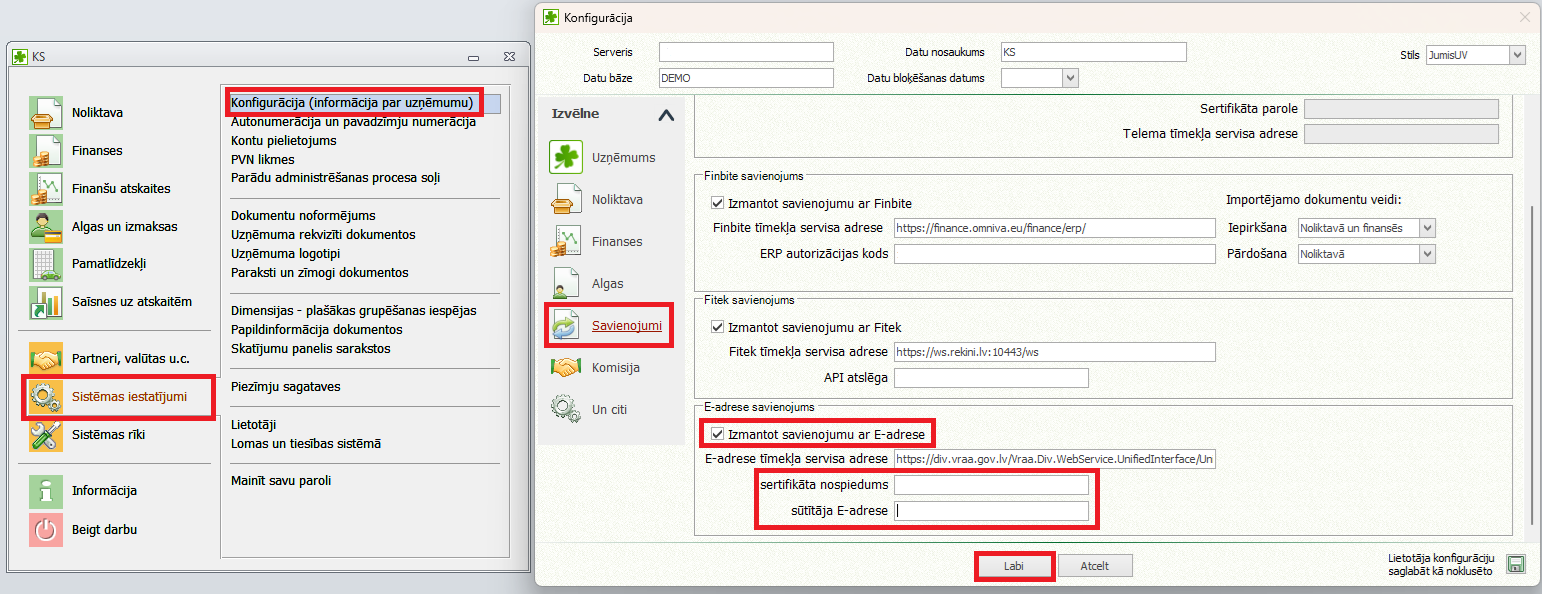
Task: Click Sistēmas rīki tools icon
Action: (x=46, y=435)
